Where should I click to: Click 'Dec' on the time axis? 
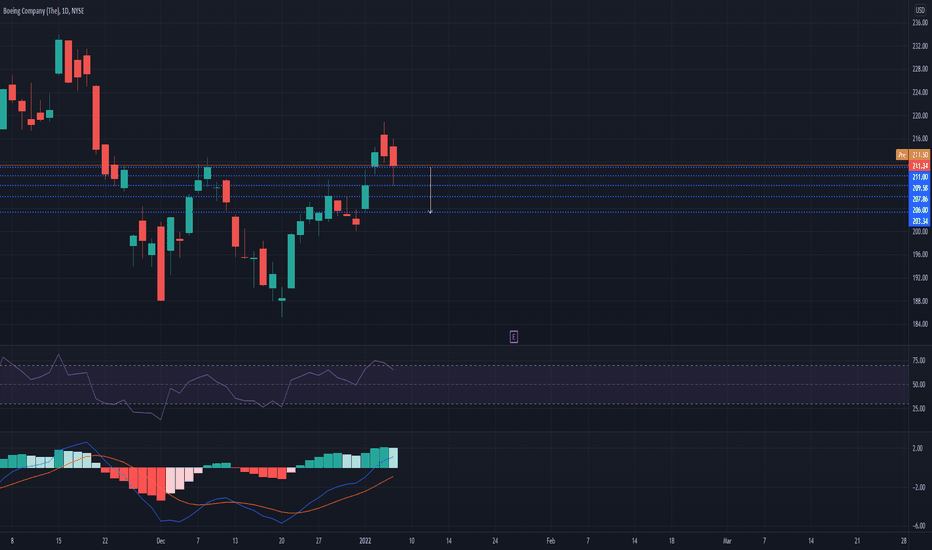[160, 541]
